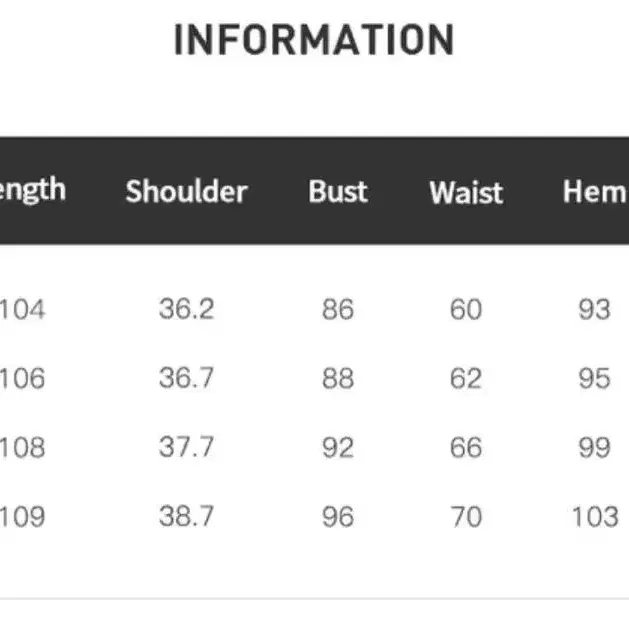The height and width of the screenshot is (629, 629).
Task: Click shoulder measurement 38.7
Action: click(186, 516)
